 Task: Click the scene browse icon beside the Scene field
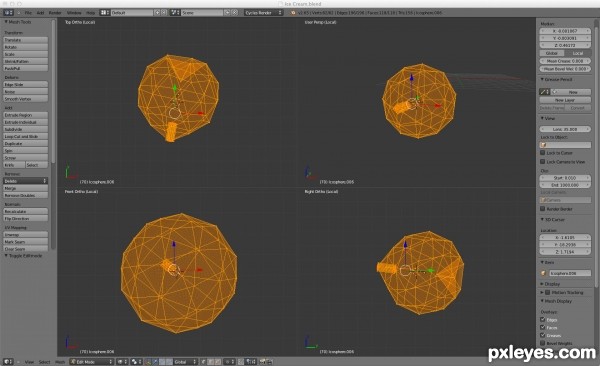pos(175,13)
